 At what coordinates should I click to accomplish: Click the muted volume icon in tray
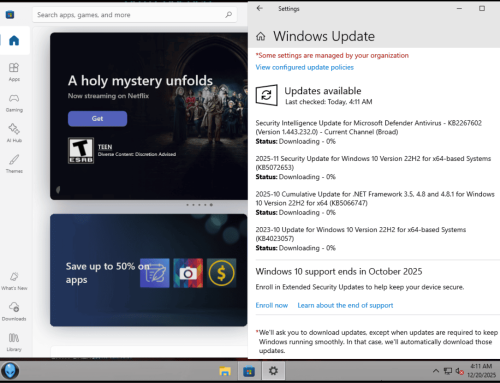point(460,371)
